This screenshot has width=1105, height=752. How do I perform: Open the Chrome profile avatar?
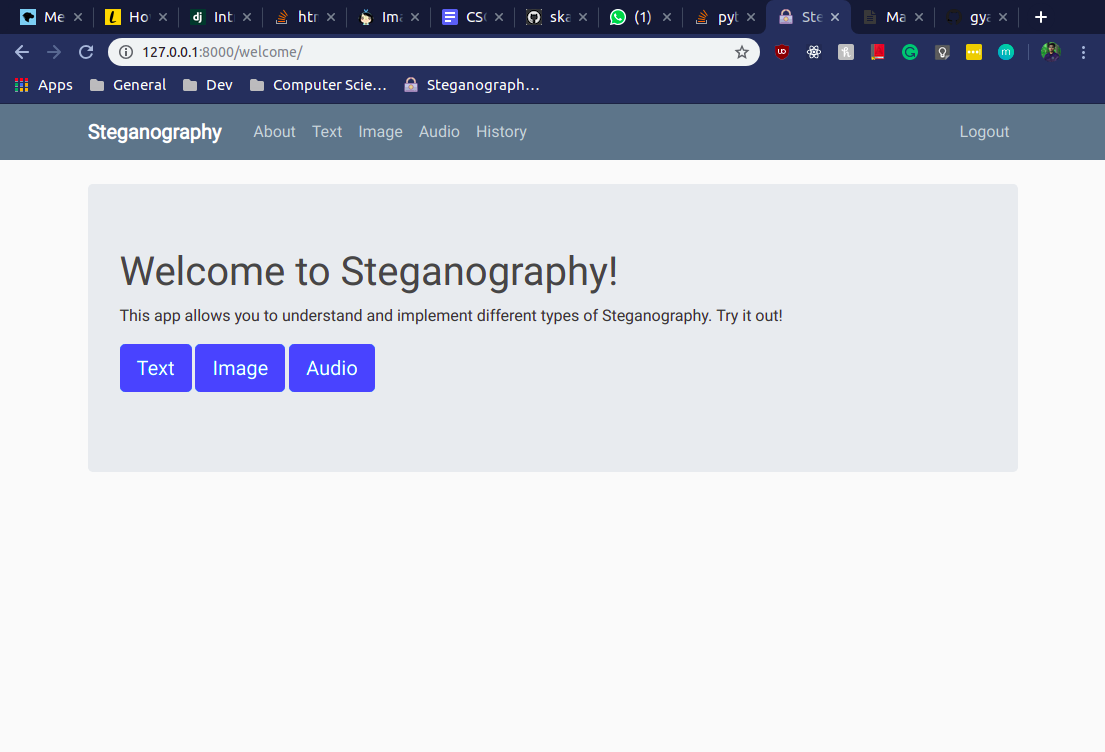tap(1050, 51)
